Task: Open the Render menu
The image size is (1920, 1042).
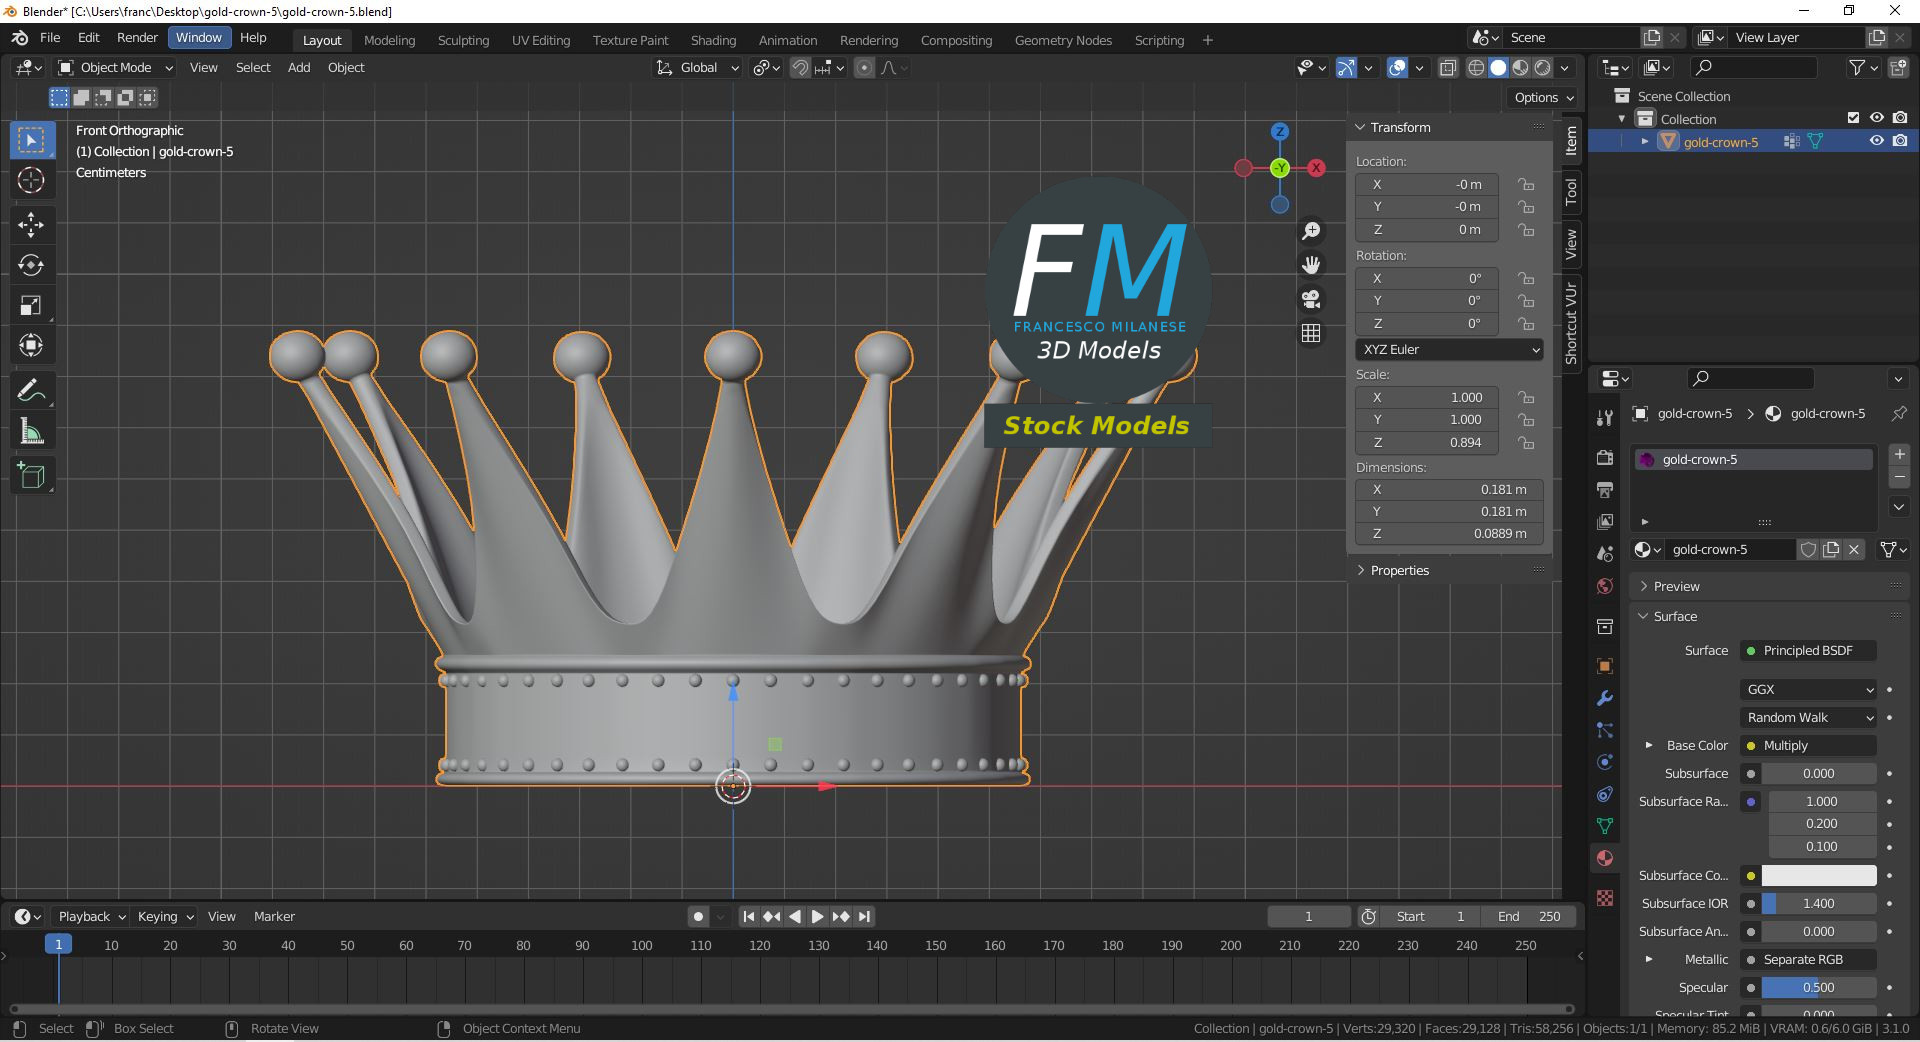Action: [x=137, y=38]
